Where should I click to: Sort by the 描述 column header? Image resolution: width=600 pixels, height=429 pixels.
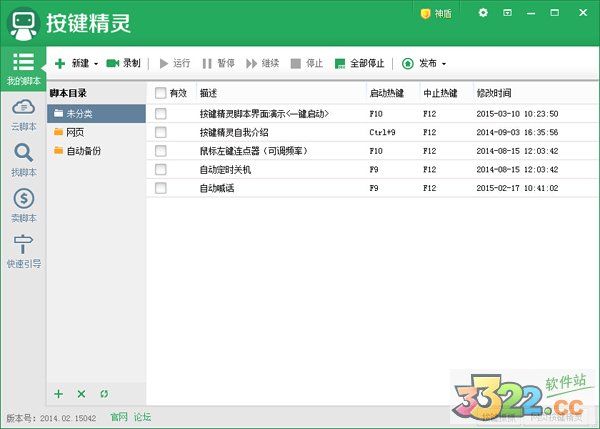[x=281, y=93]
